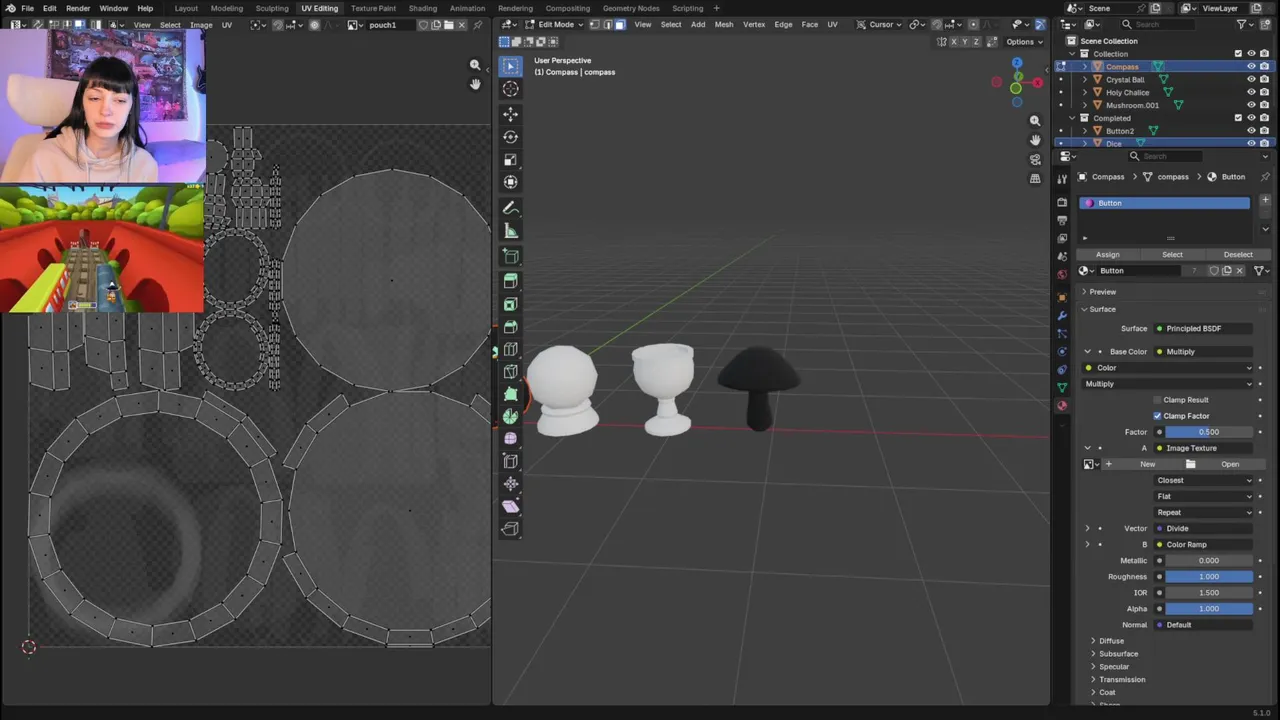Open the viewport Options dropdown
The image size is (1280, 720).
(x=1024, y=42)
